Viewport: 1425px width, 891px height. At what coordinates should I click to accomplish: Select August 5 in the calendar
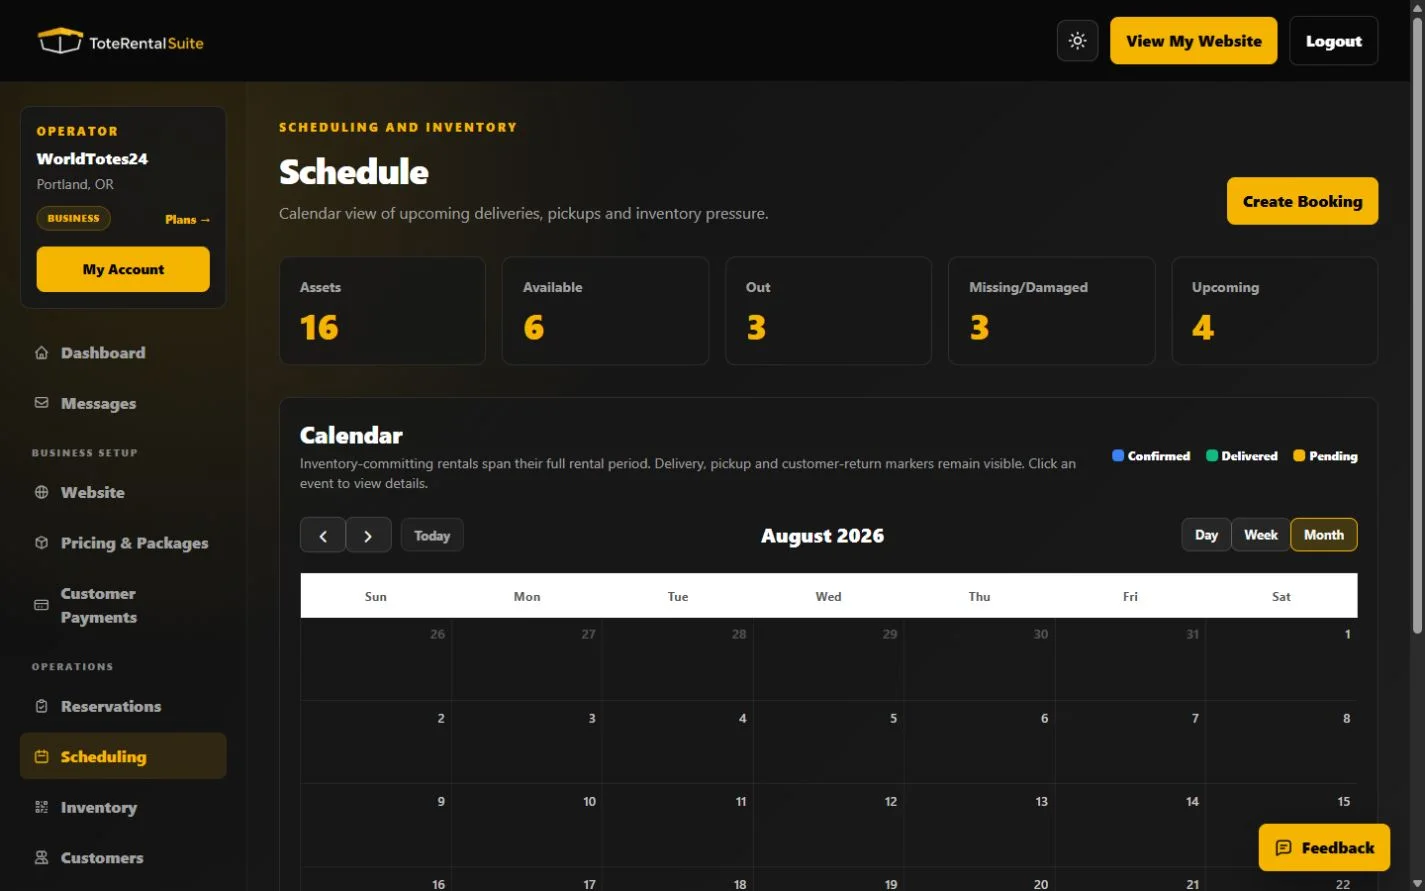[828, 743]
